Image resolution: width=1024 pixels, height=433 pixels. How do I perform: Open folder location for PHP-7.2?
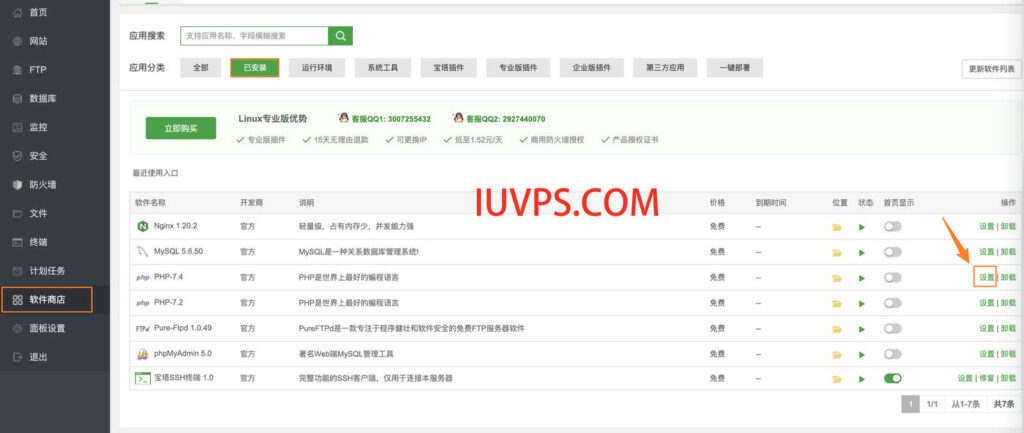(837, 304)
